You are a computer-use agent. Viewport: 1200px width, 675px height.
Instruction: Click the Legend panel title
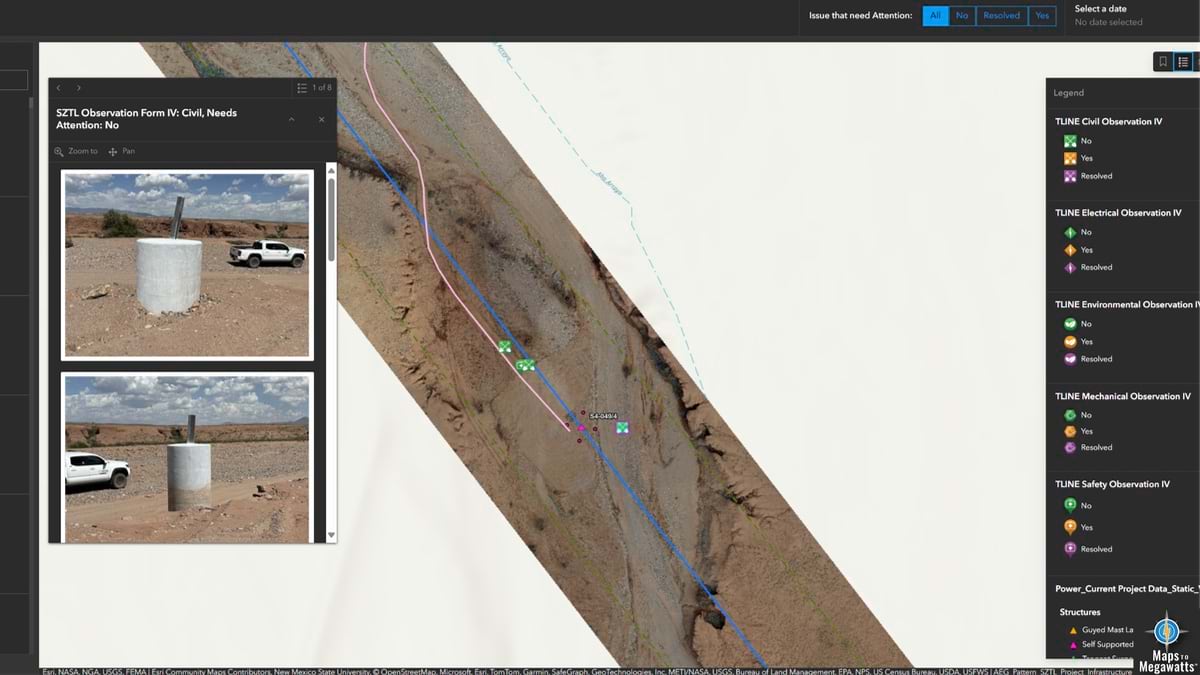click(1068, 93)
